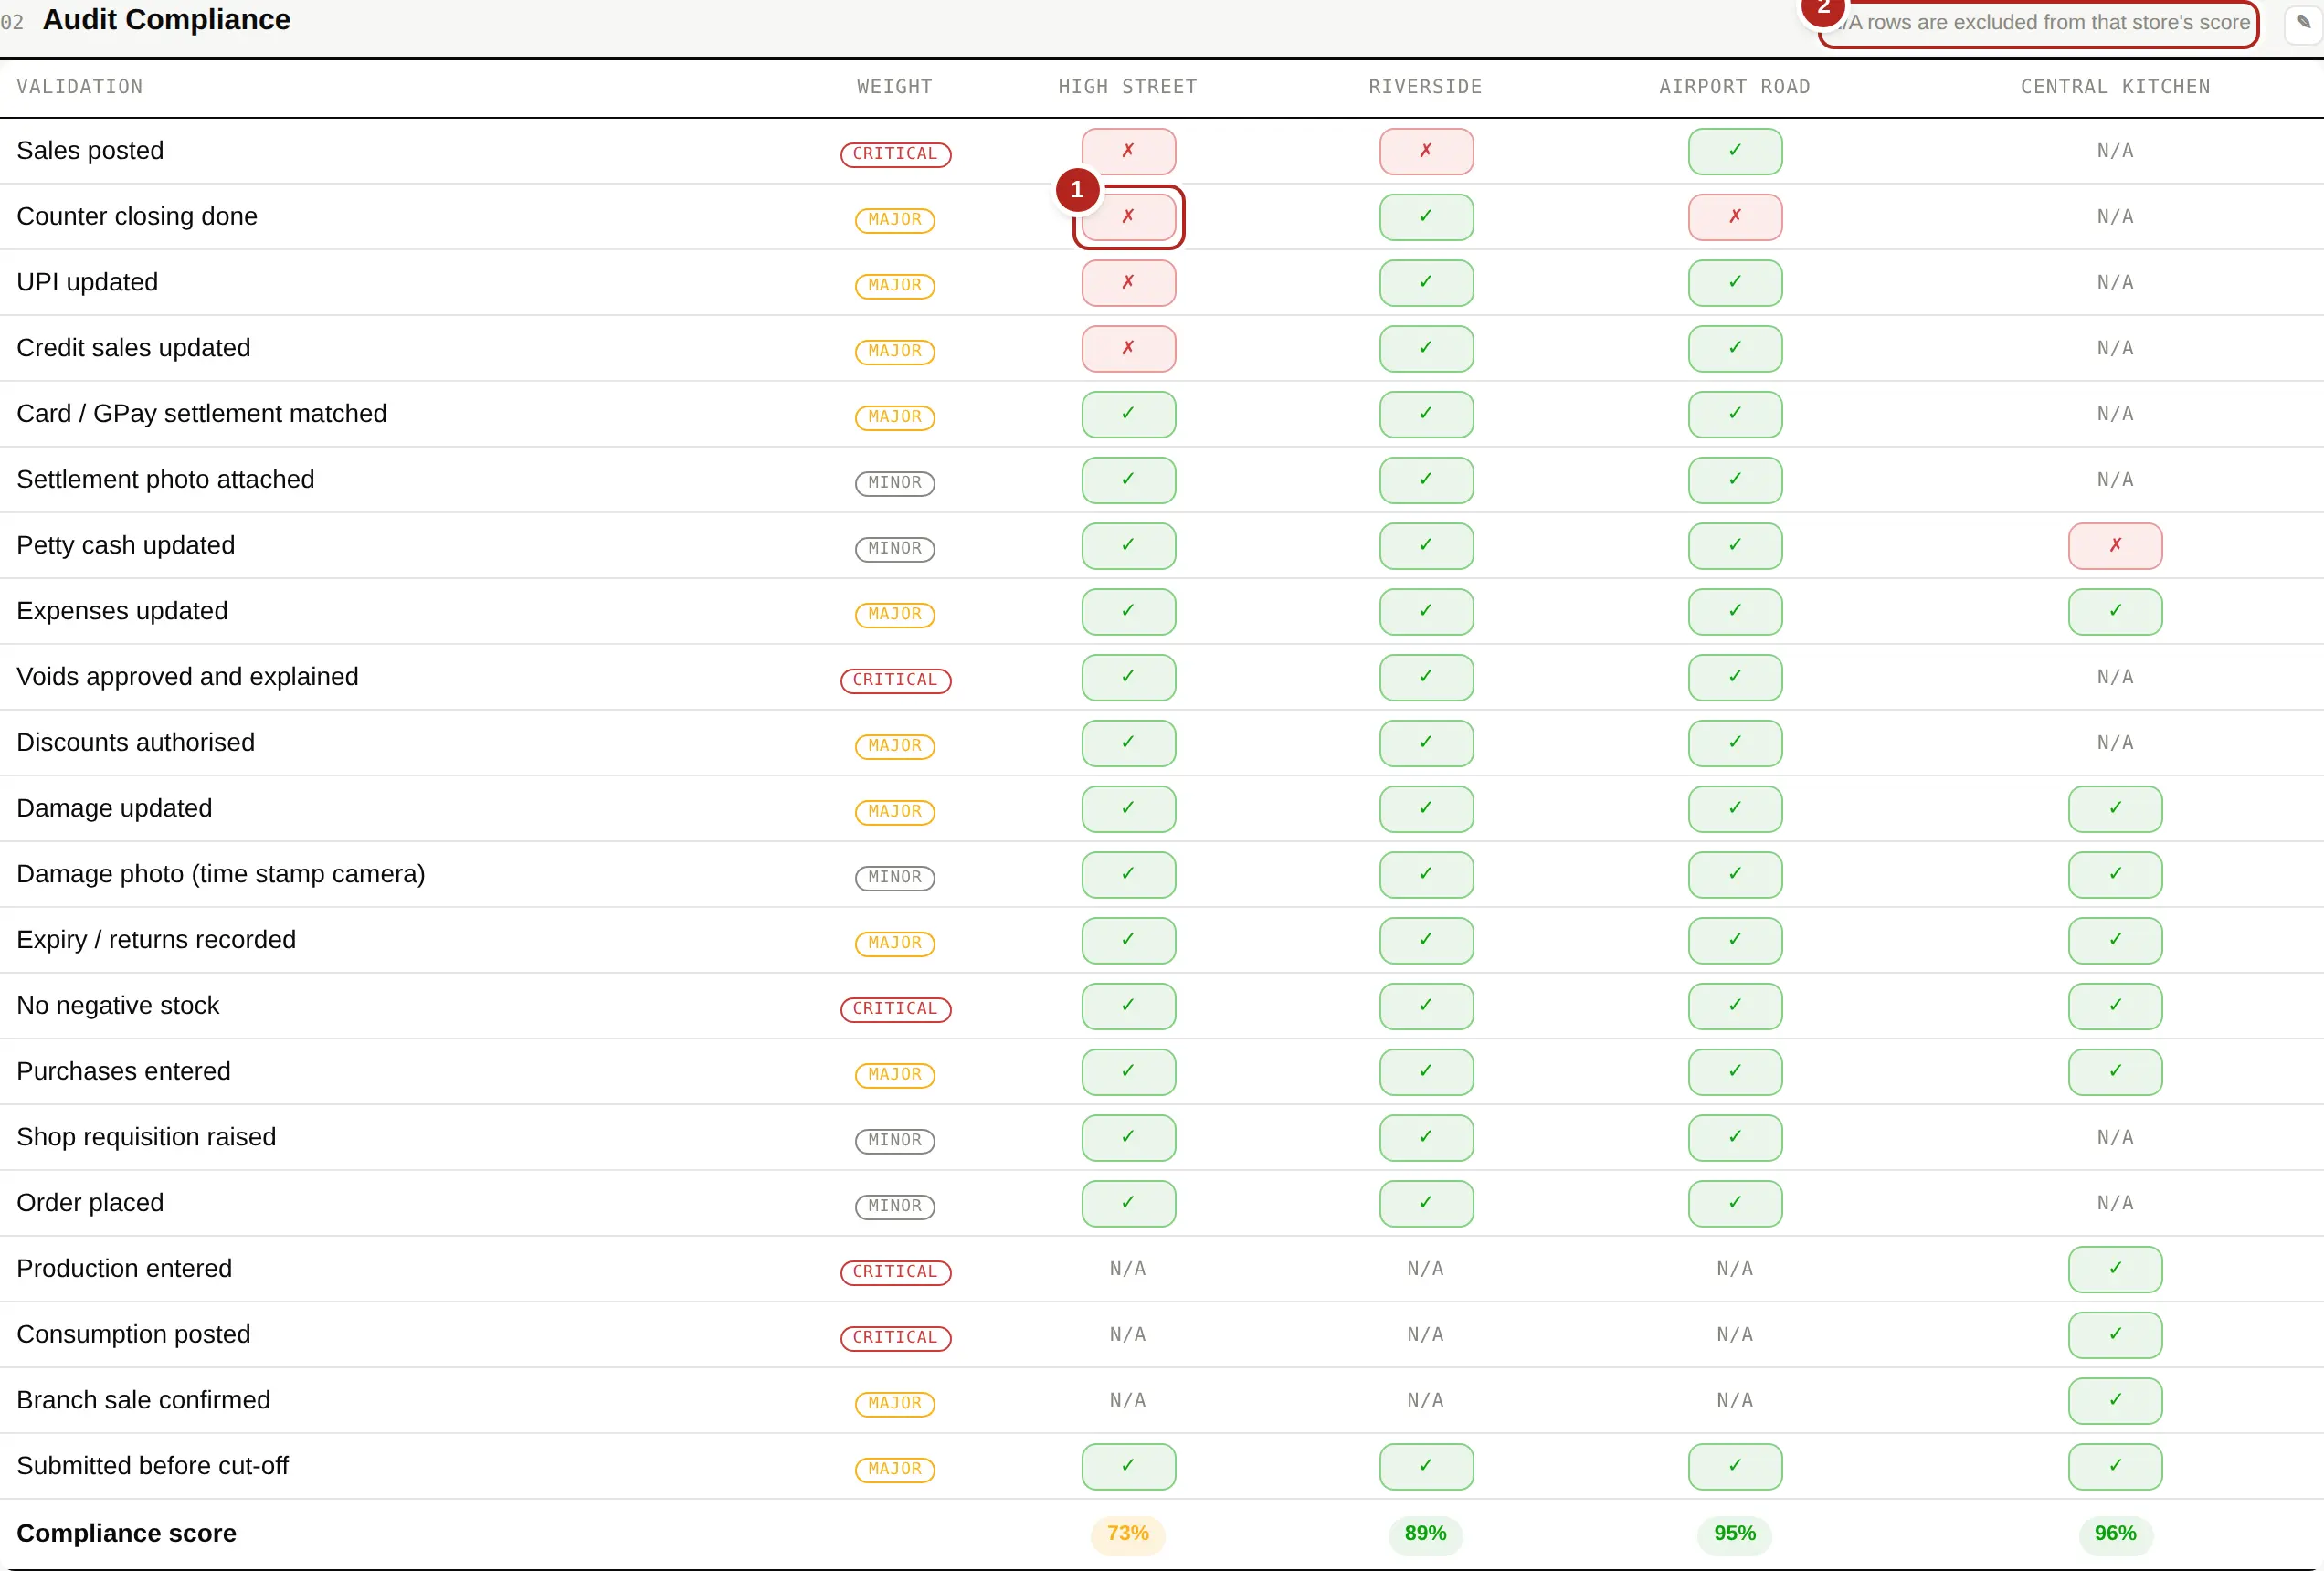Image resolution: width=2324 pixels, height=1571 pixels.
Task: Select the Damage photo (time stamp camera) row label
Action: click(x=221, y=874)
